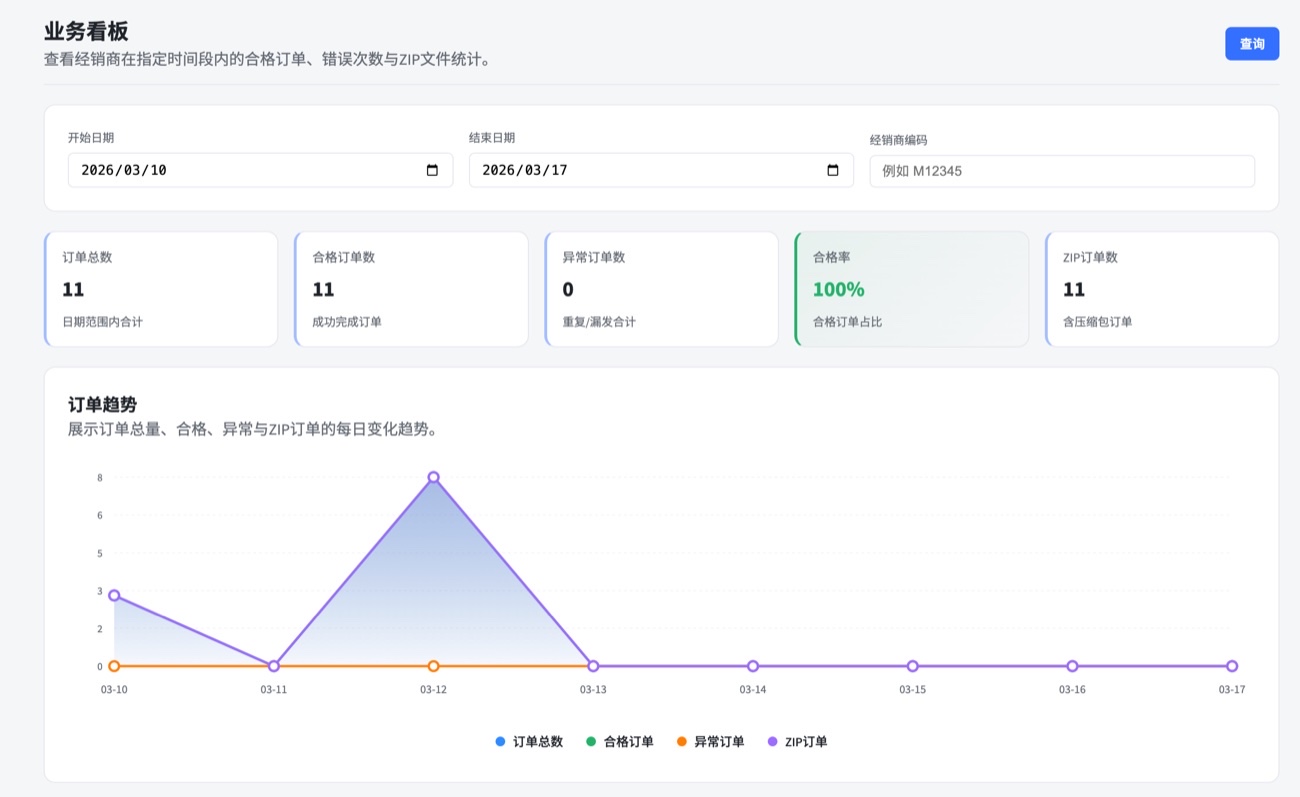Focus the 开始日期 date field

click(260, 170)
